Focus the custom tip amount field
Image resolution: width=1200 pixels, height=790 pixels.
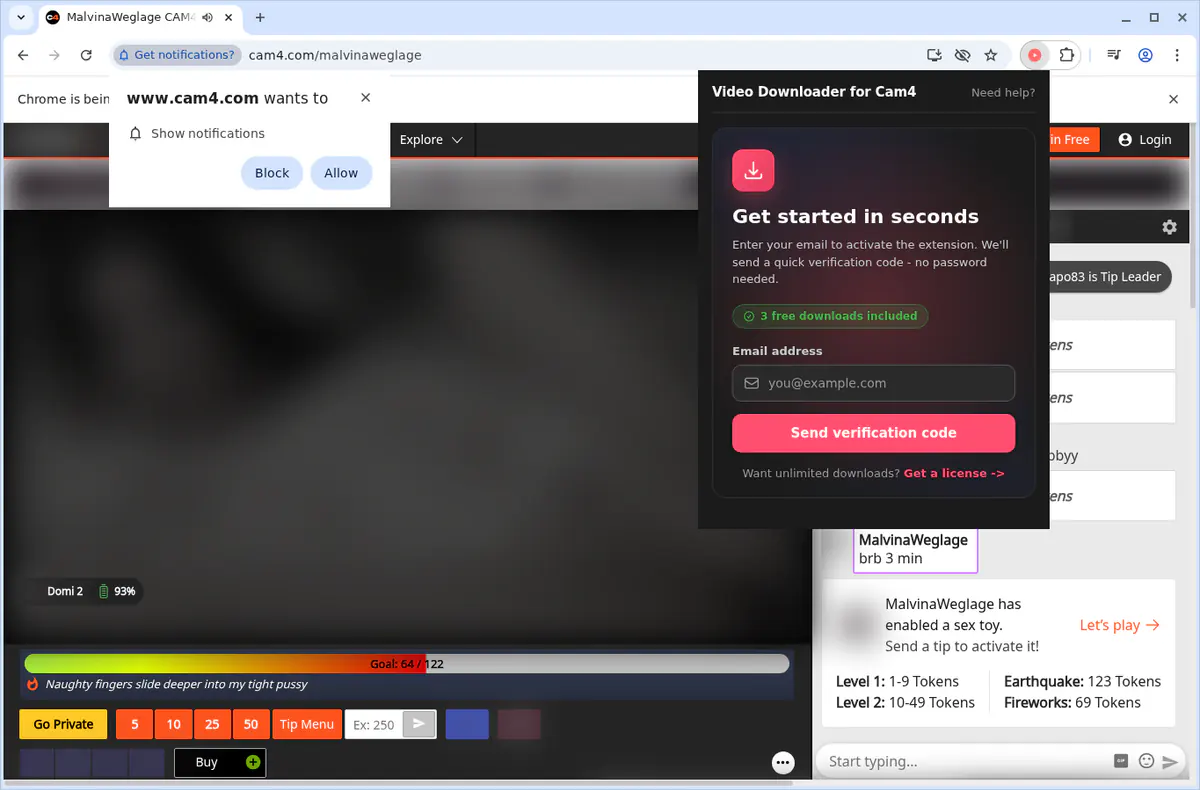[x=374, y=724]
